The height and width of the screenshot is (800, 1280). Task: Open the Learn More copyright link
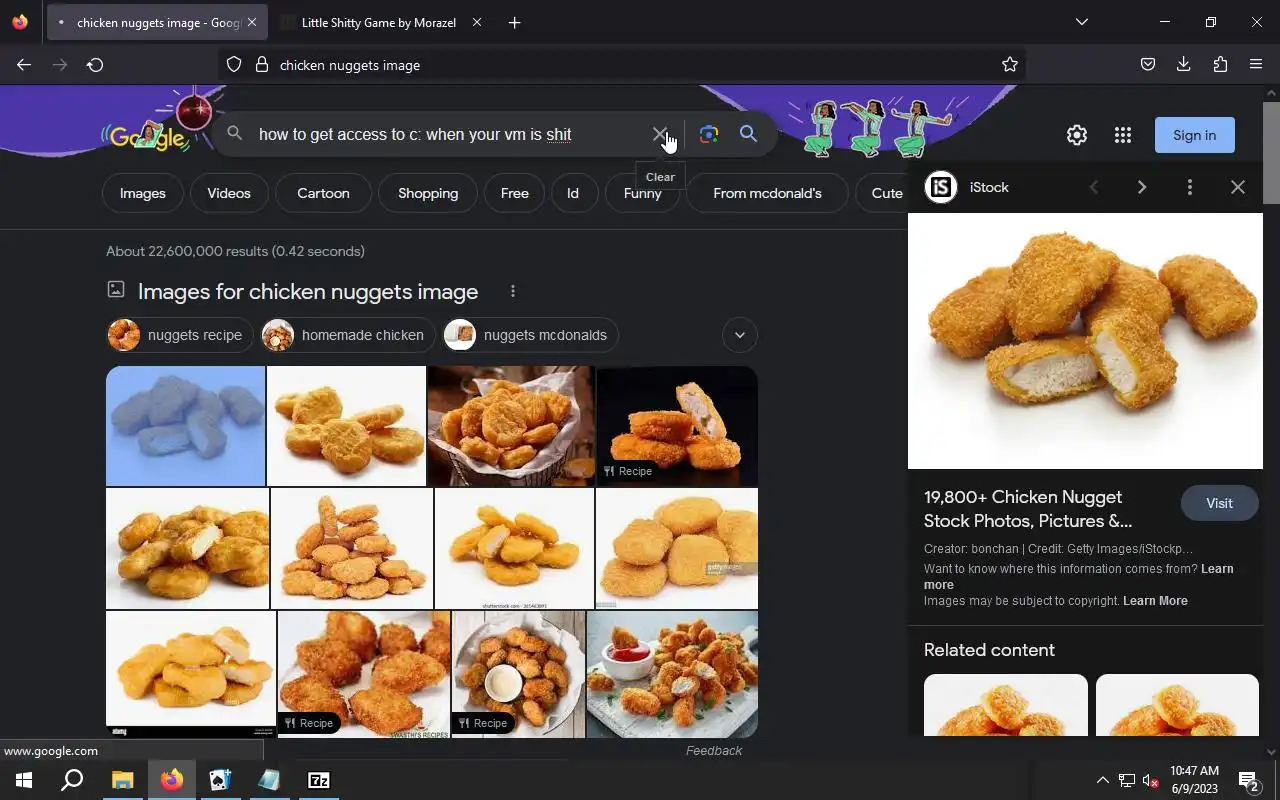pyautogui.click(x=1155, y=601)
